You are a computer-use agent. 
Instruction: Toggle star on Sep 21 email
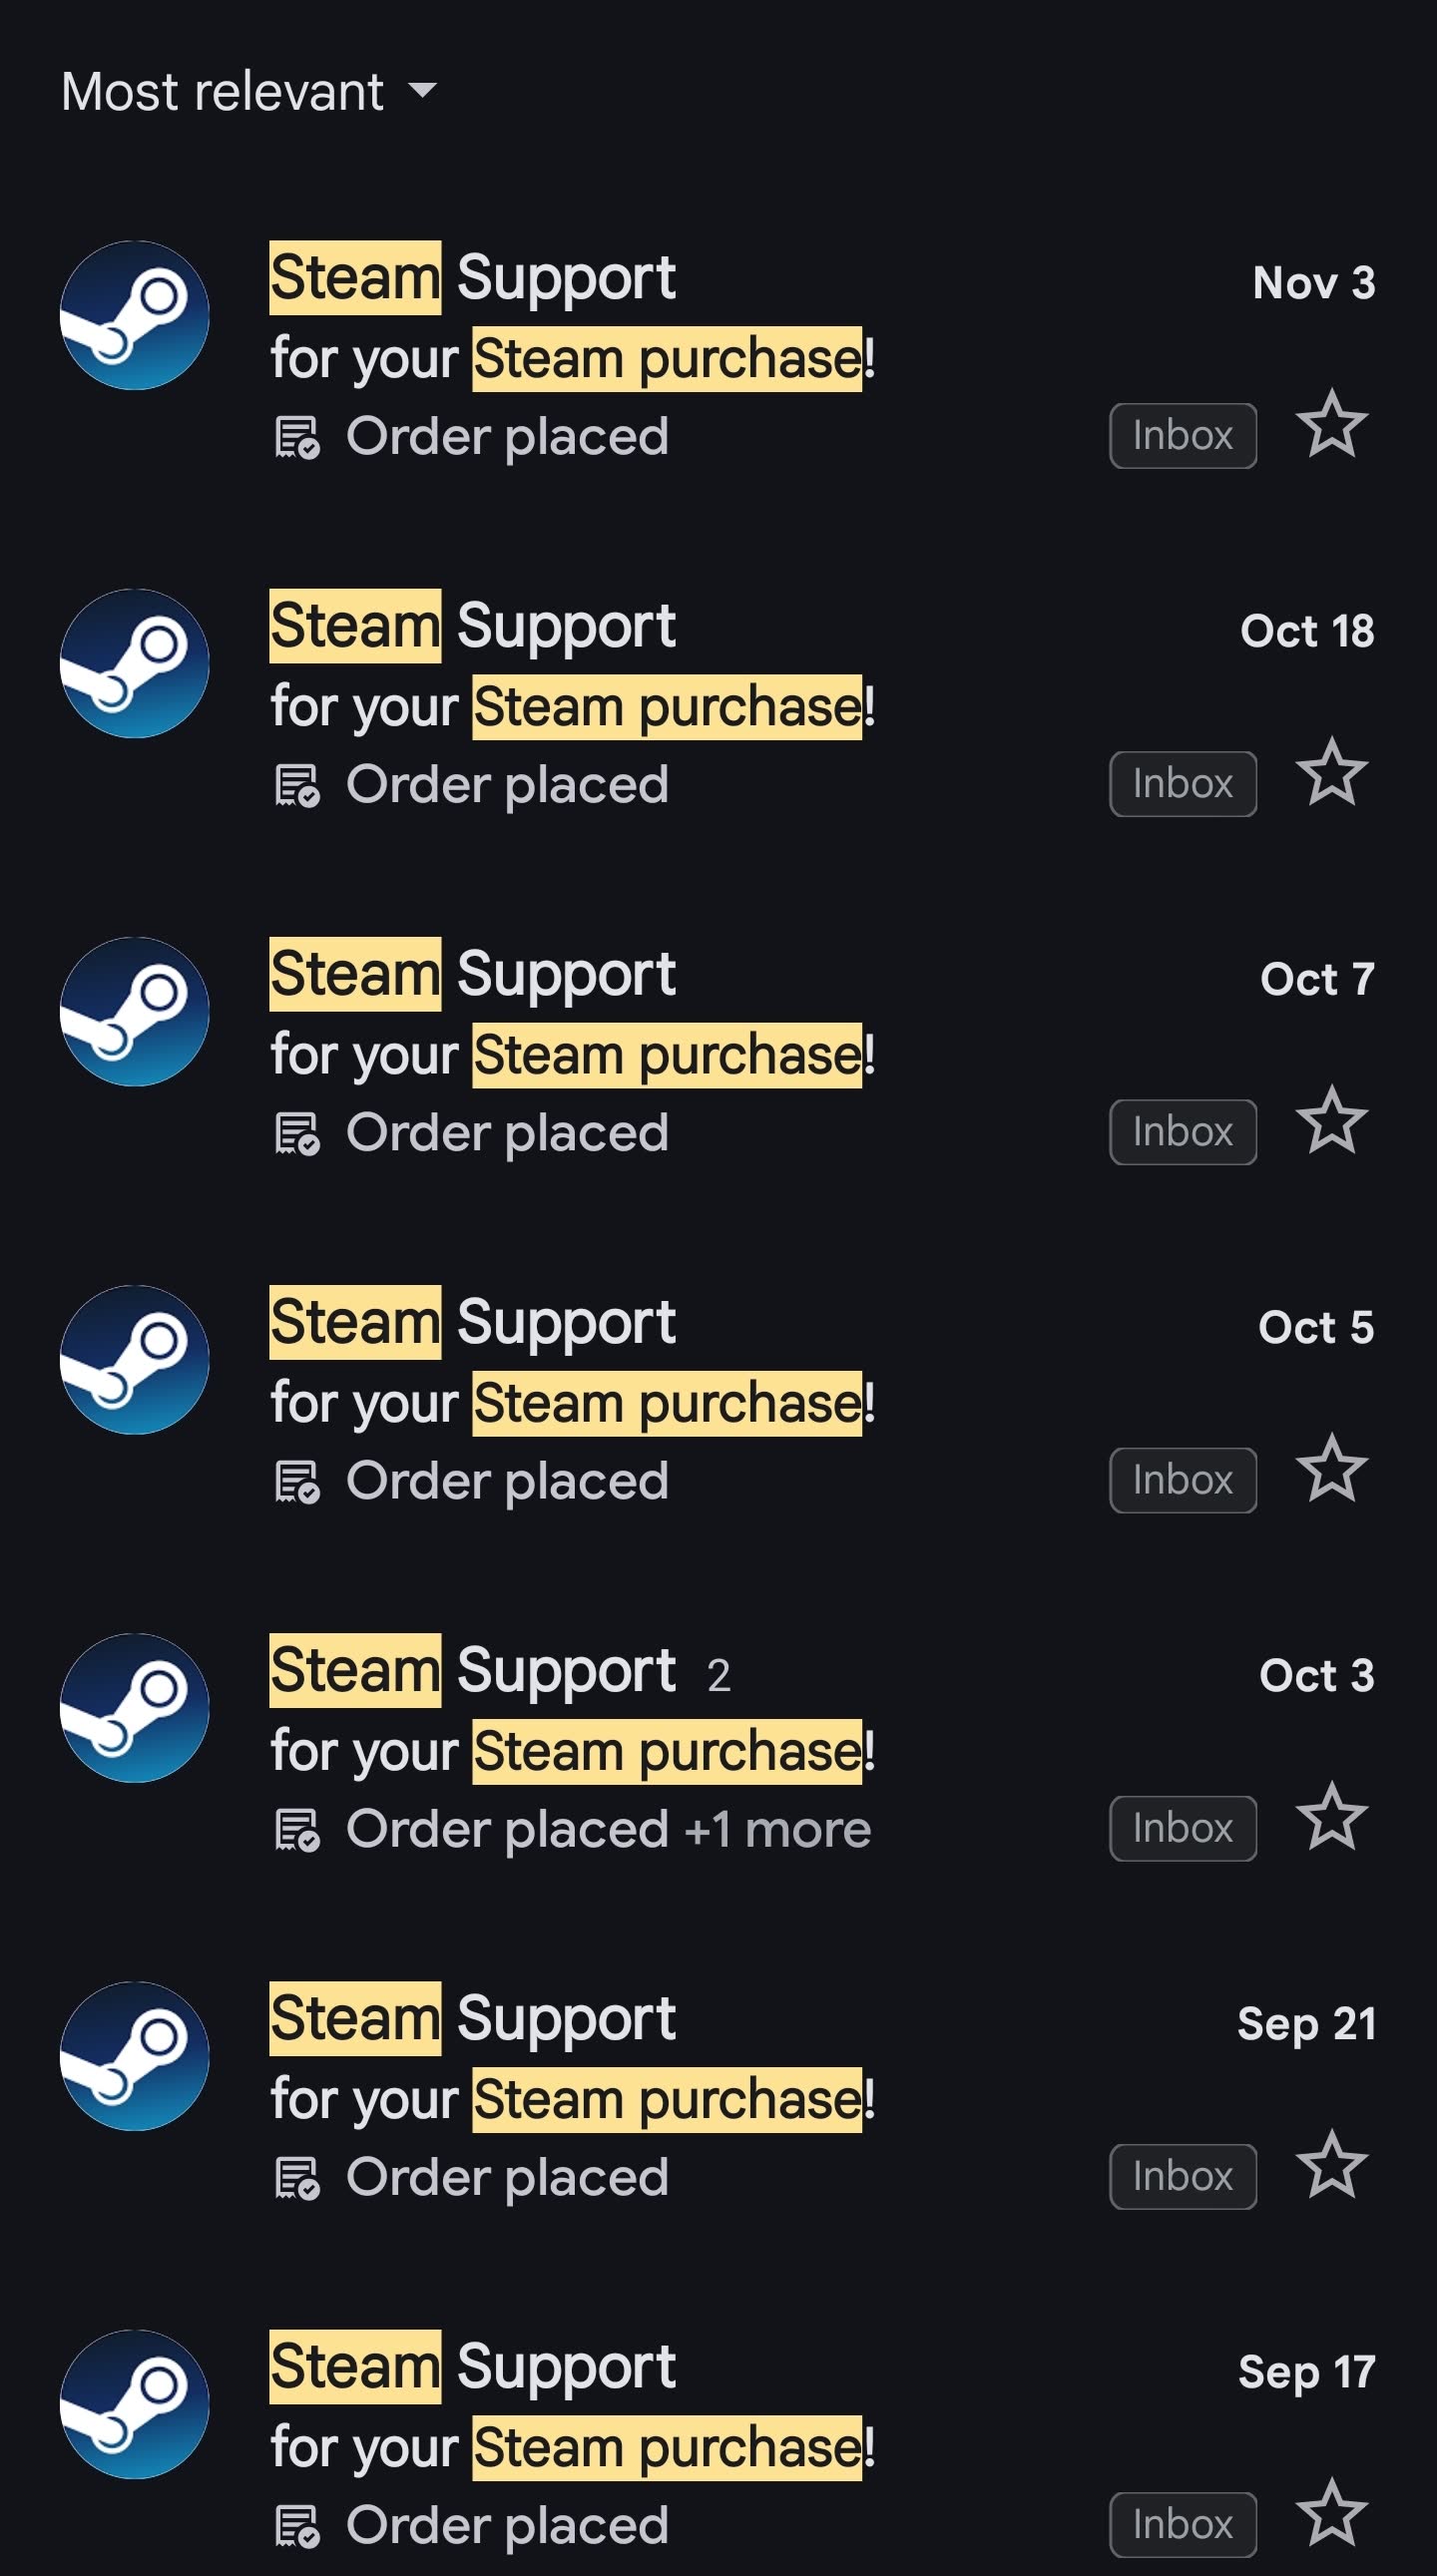pos(1331,2164)
